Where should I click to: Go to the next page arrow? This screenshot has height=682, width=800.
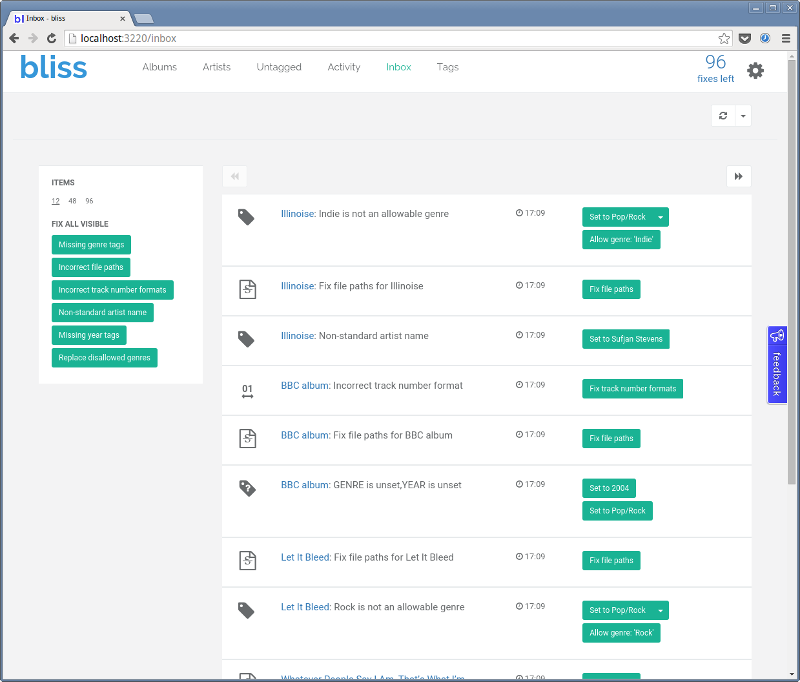point(738,176)
